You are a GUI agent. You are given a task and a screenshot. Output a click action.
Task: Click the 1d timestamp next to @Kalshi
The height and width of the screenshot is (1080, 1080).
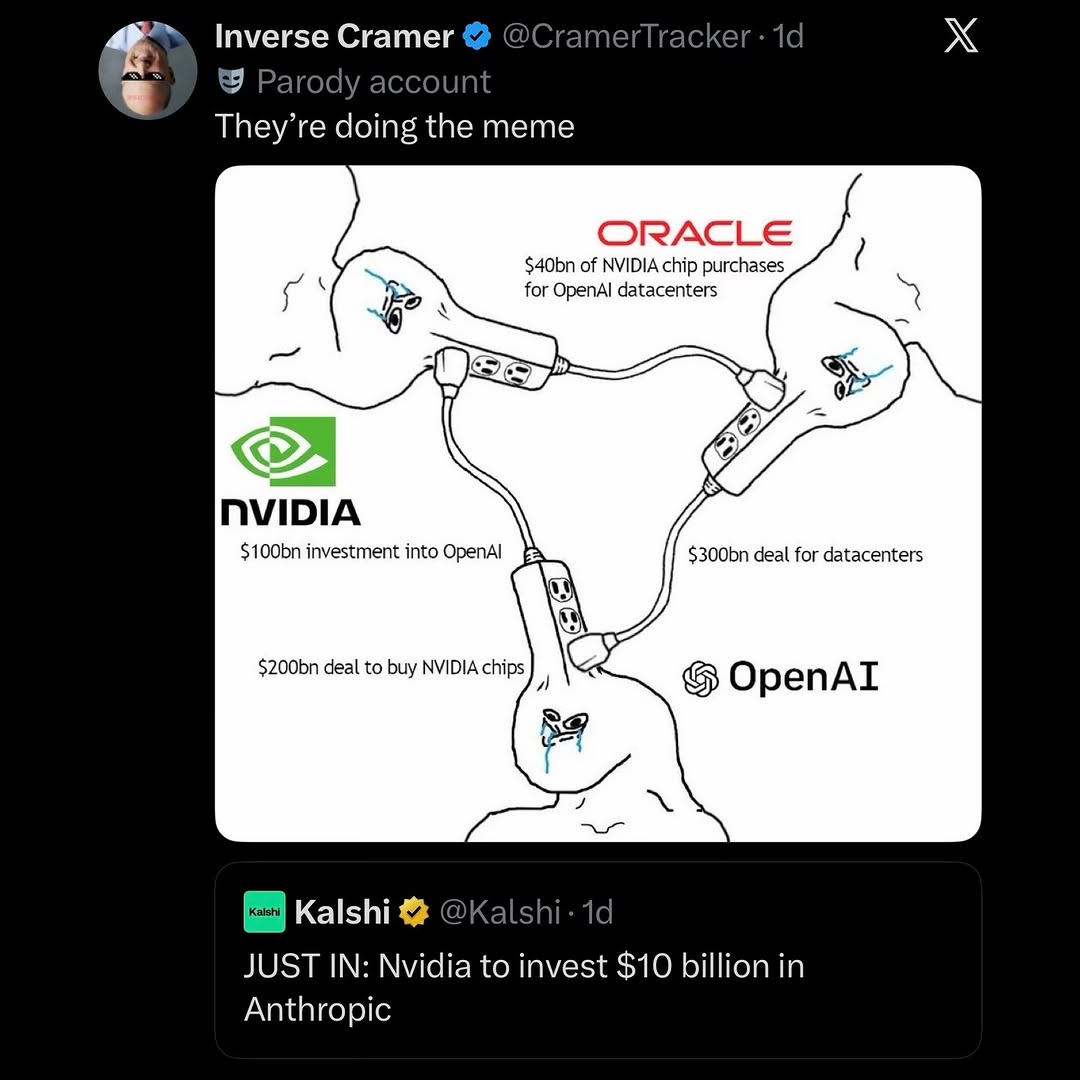[597, 912]
